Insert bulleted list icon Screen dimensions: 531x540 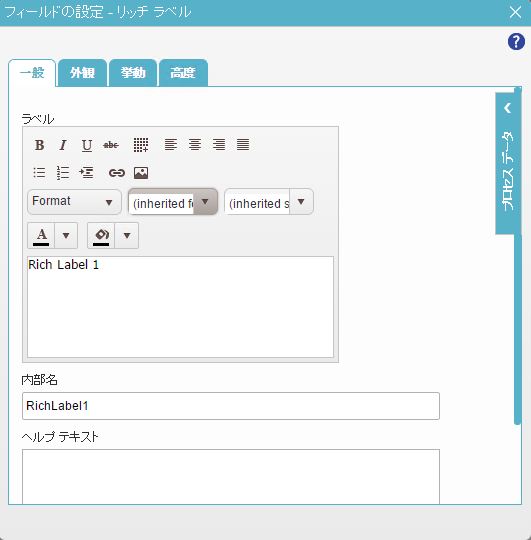[x=39, y=173]
